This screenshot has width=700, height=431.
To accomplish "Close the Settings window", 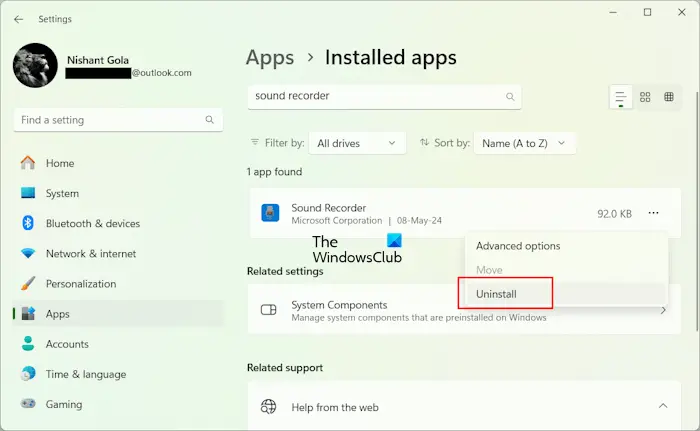I will coord(682,13).
